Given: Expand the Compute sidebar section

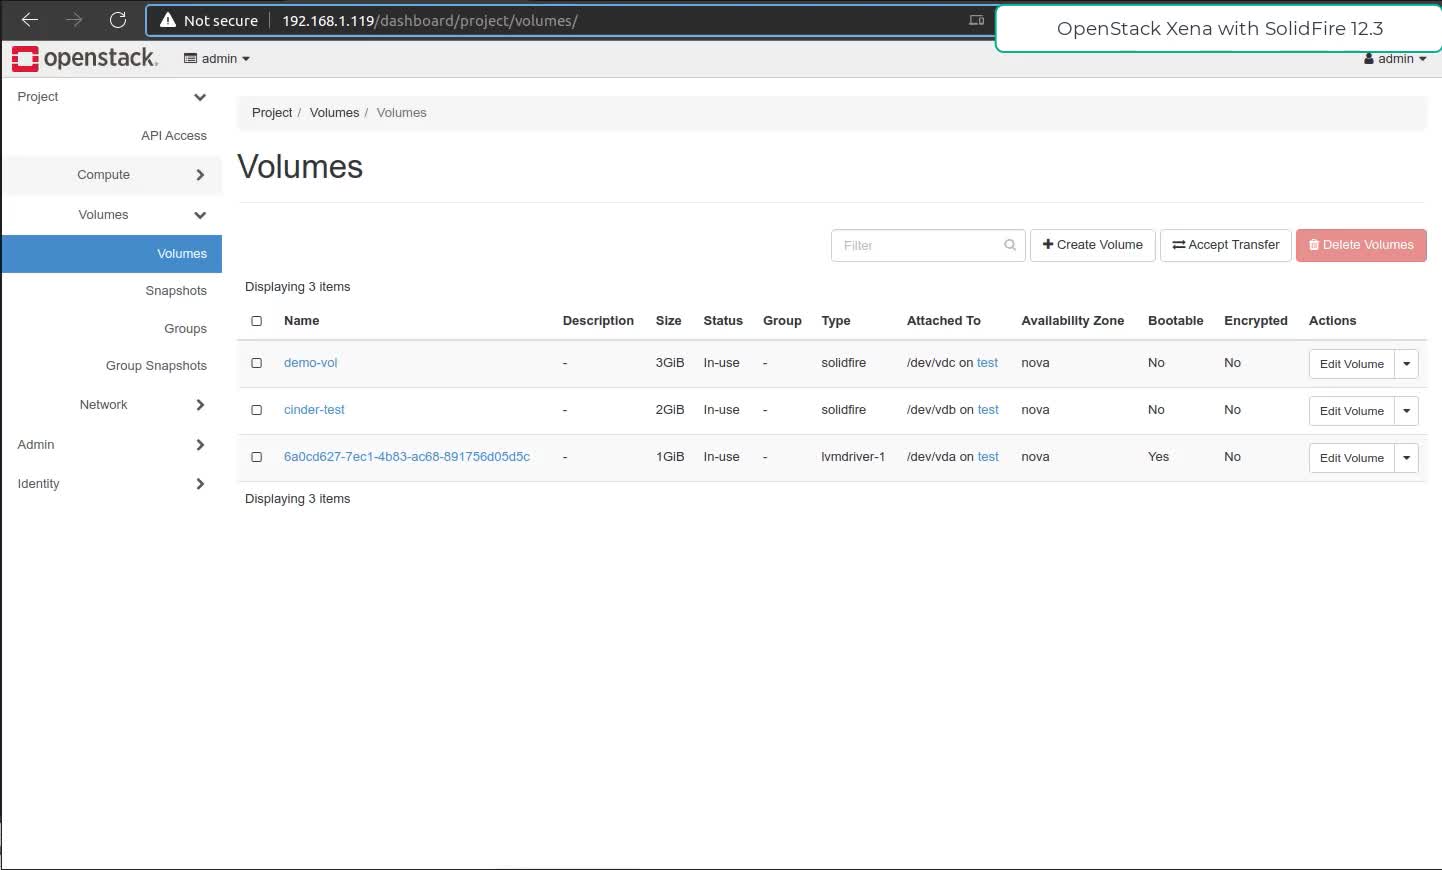Looking at the screenshot, I should pyautogui.click(x=111, y=175).
